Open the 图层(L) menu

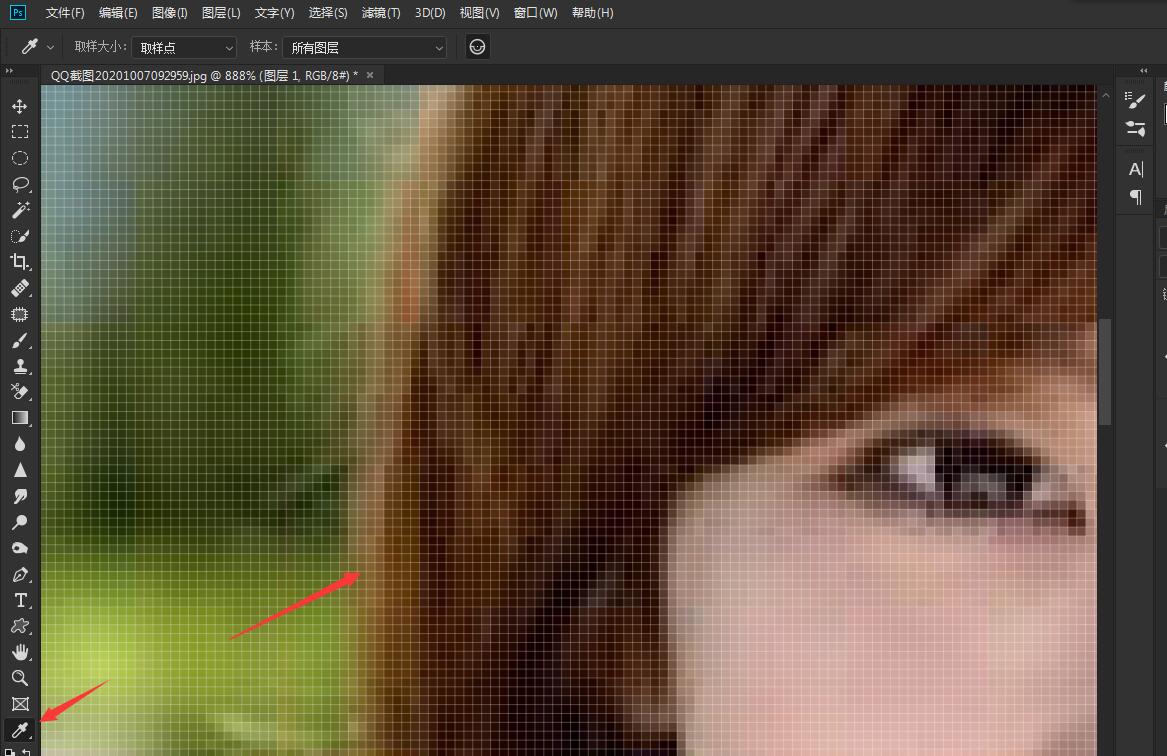pos(221,13)
